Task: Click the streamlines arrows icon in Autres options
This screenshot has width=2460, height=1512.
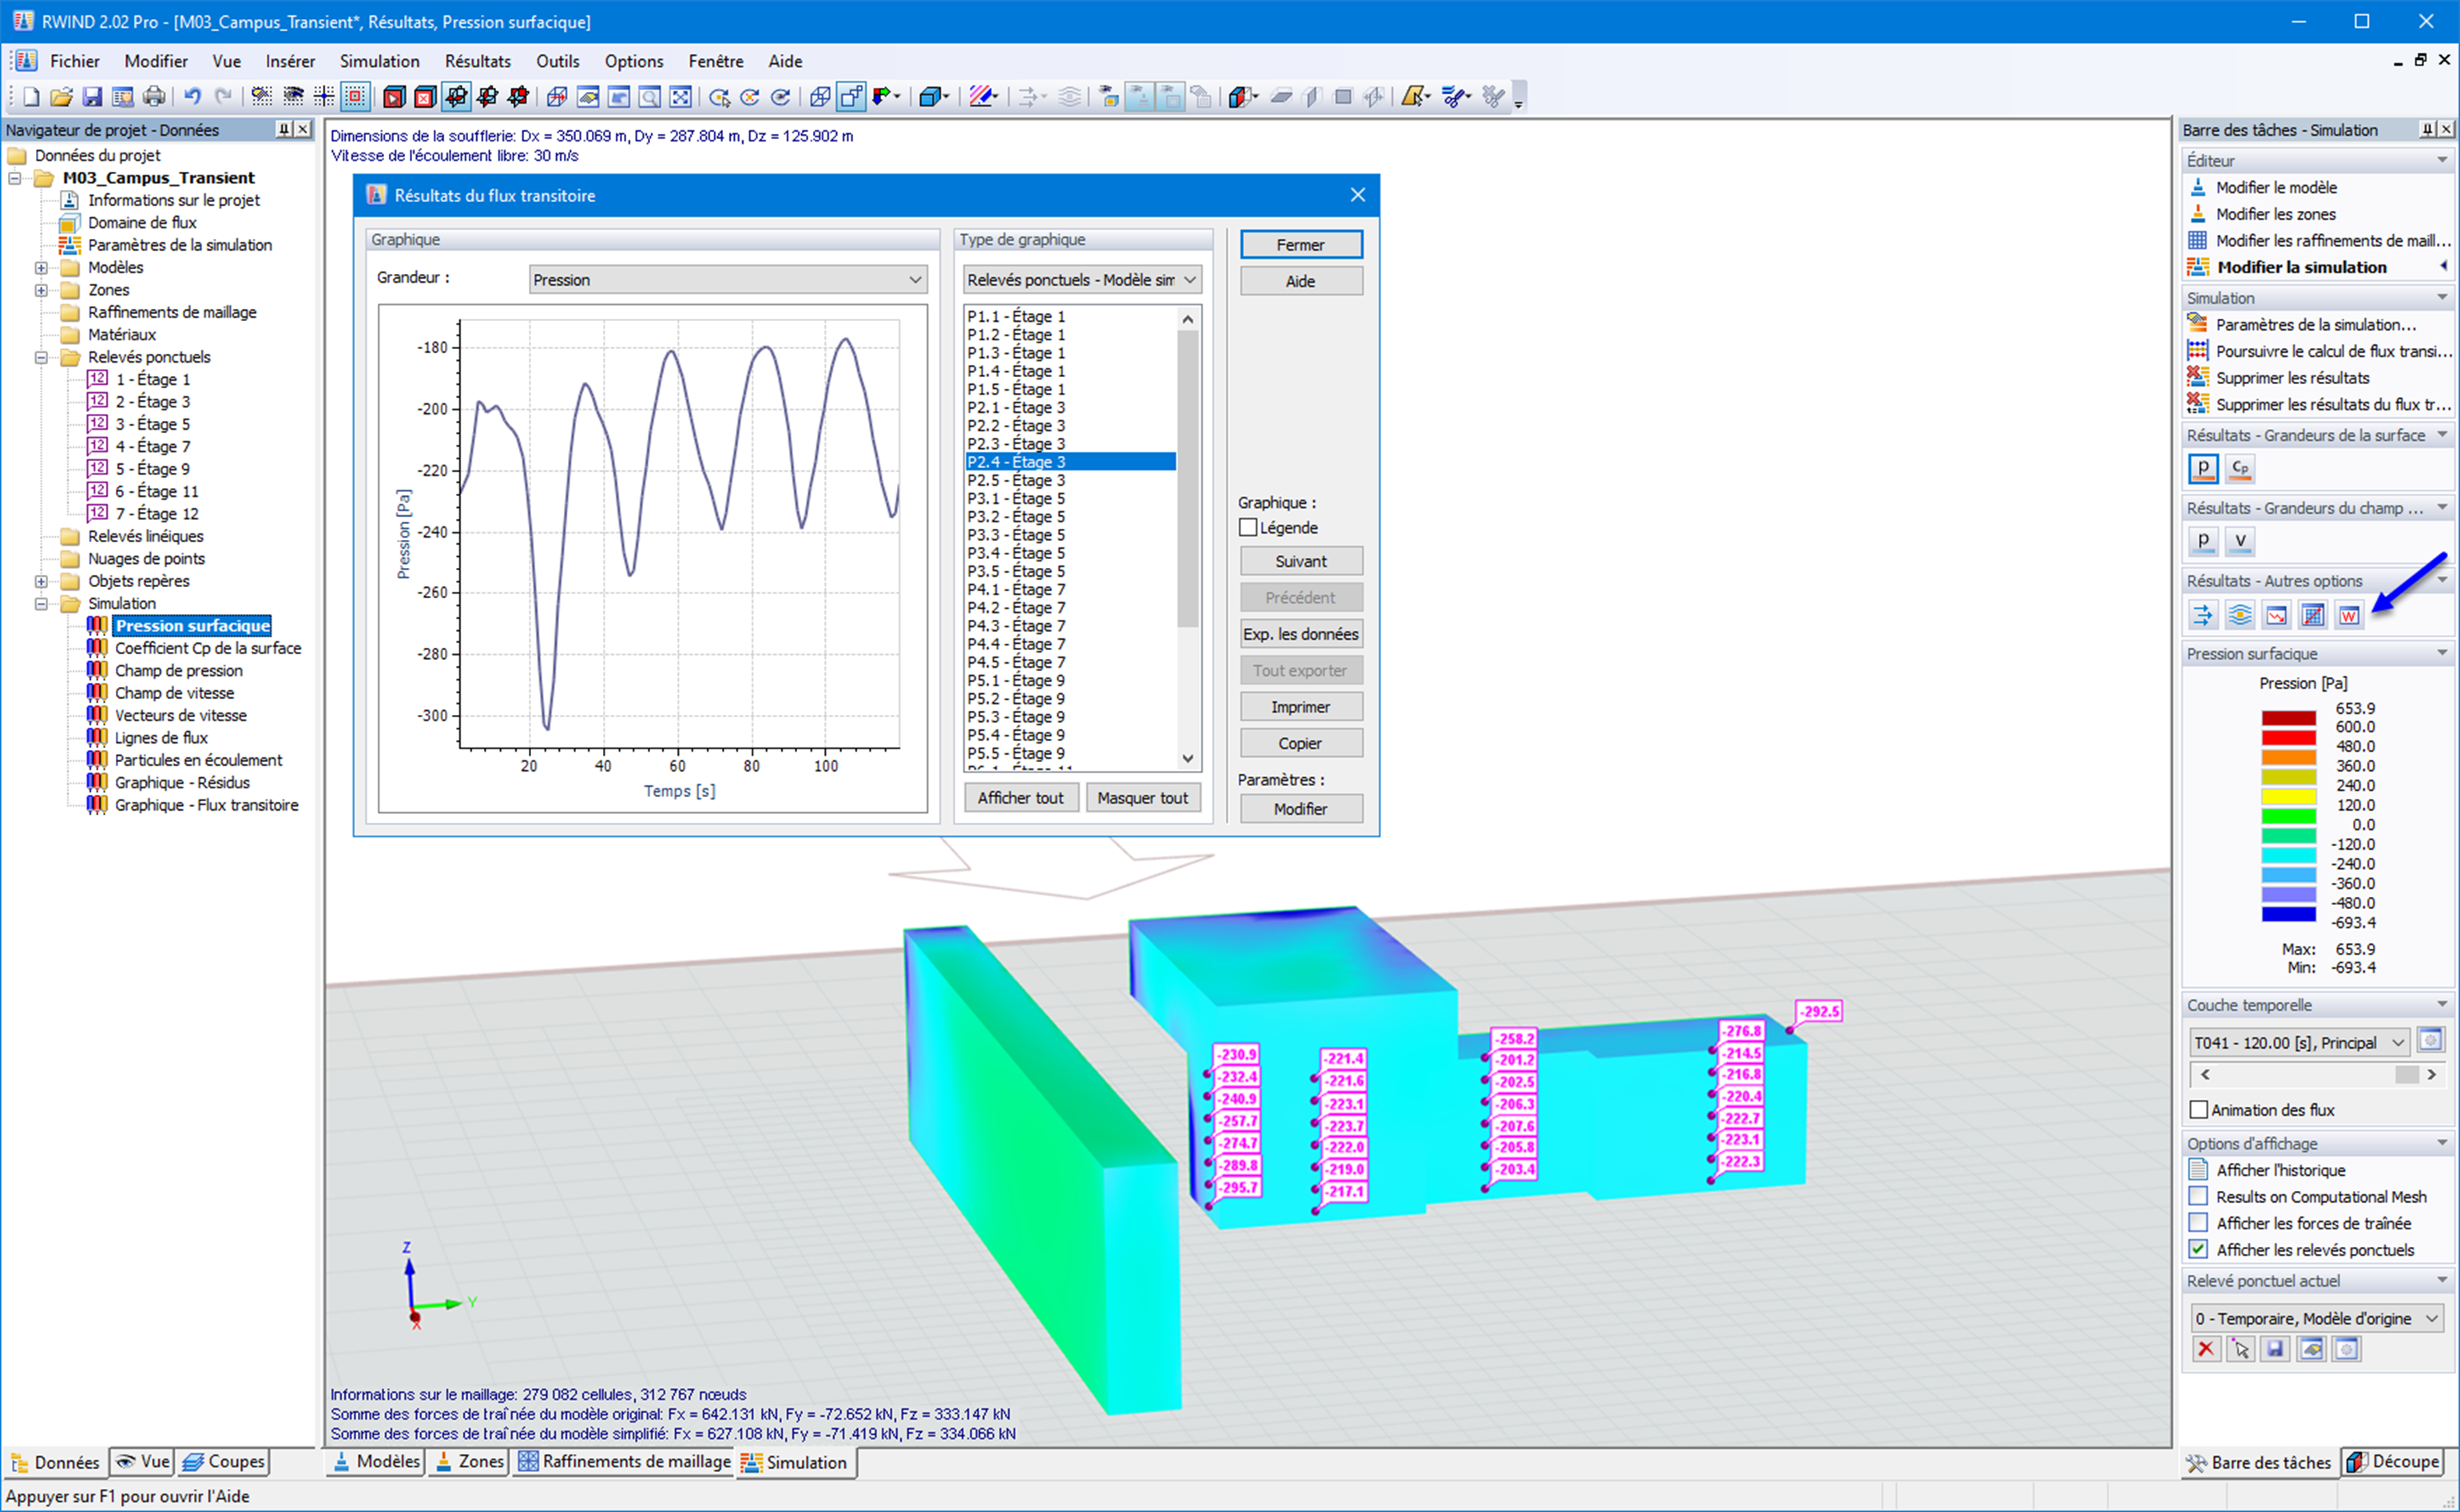Action: (2203, 615)
